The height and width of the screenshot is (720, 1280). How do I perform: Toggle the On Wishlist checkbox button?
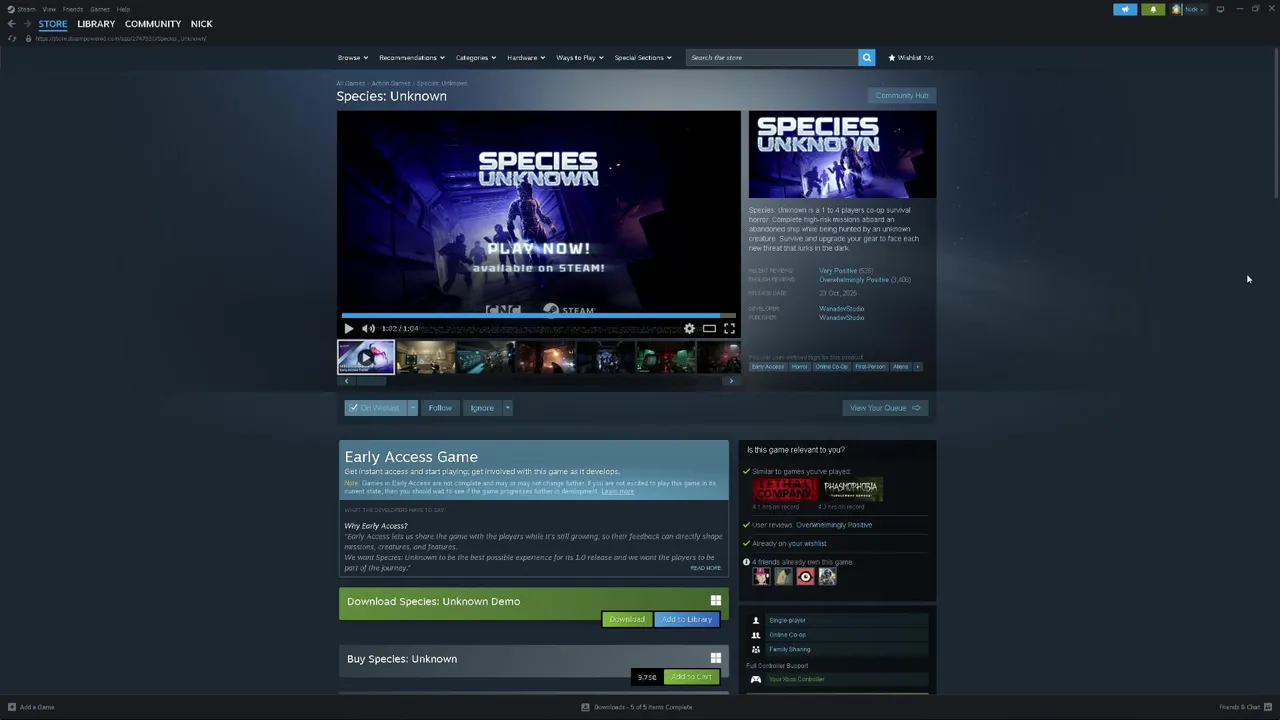click(375, 408)
